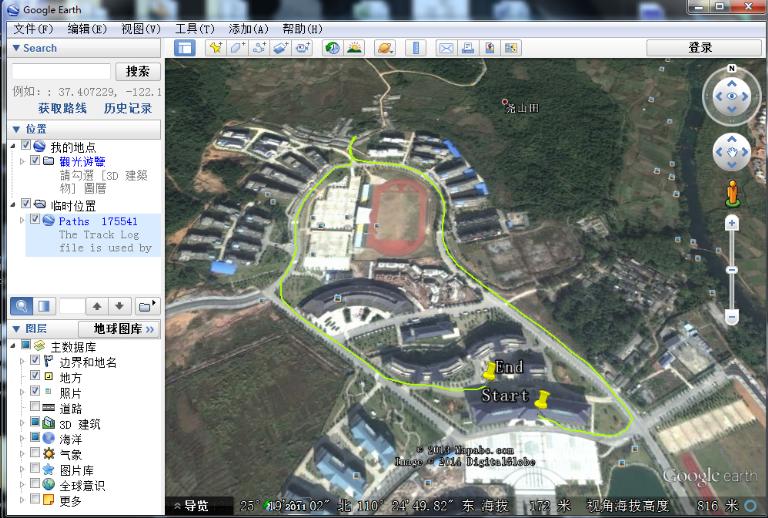Expand 导览 tour guide button
Image resolution: width=768 pixels, height=518 pixels.
(x=192, y=506)
